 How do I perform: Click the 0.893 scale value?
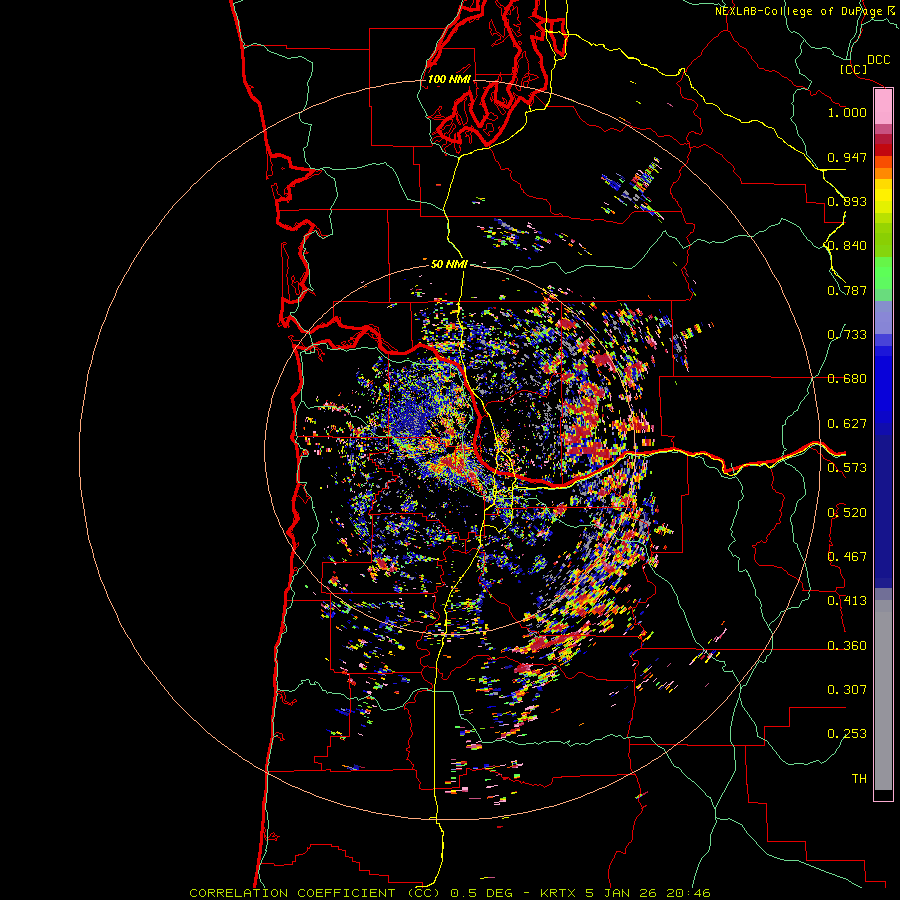[x=847, y=201]
